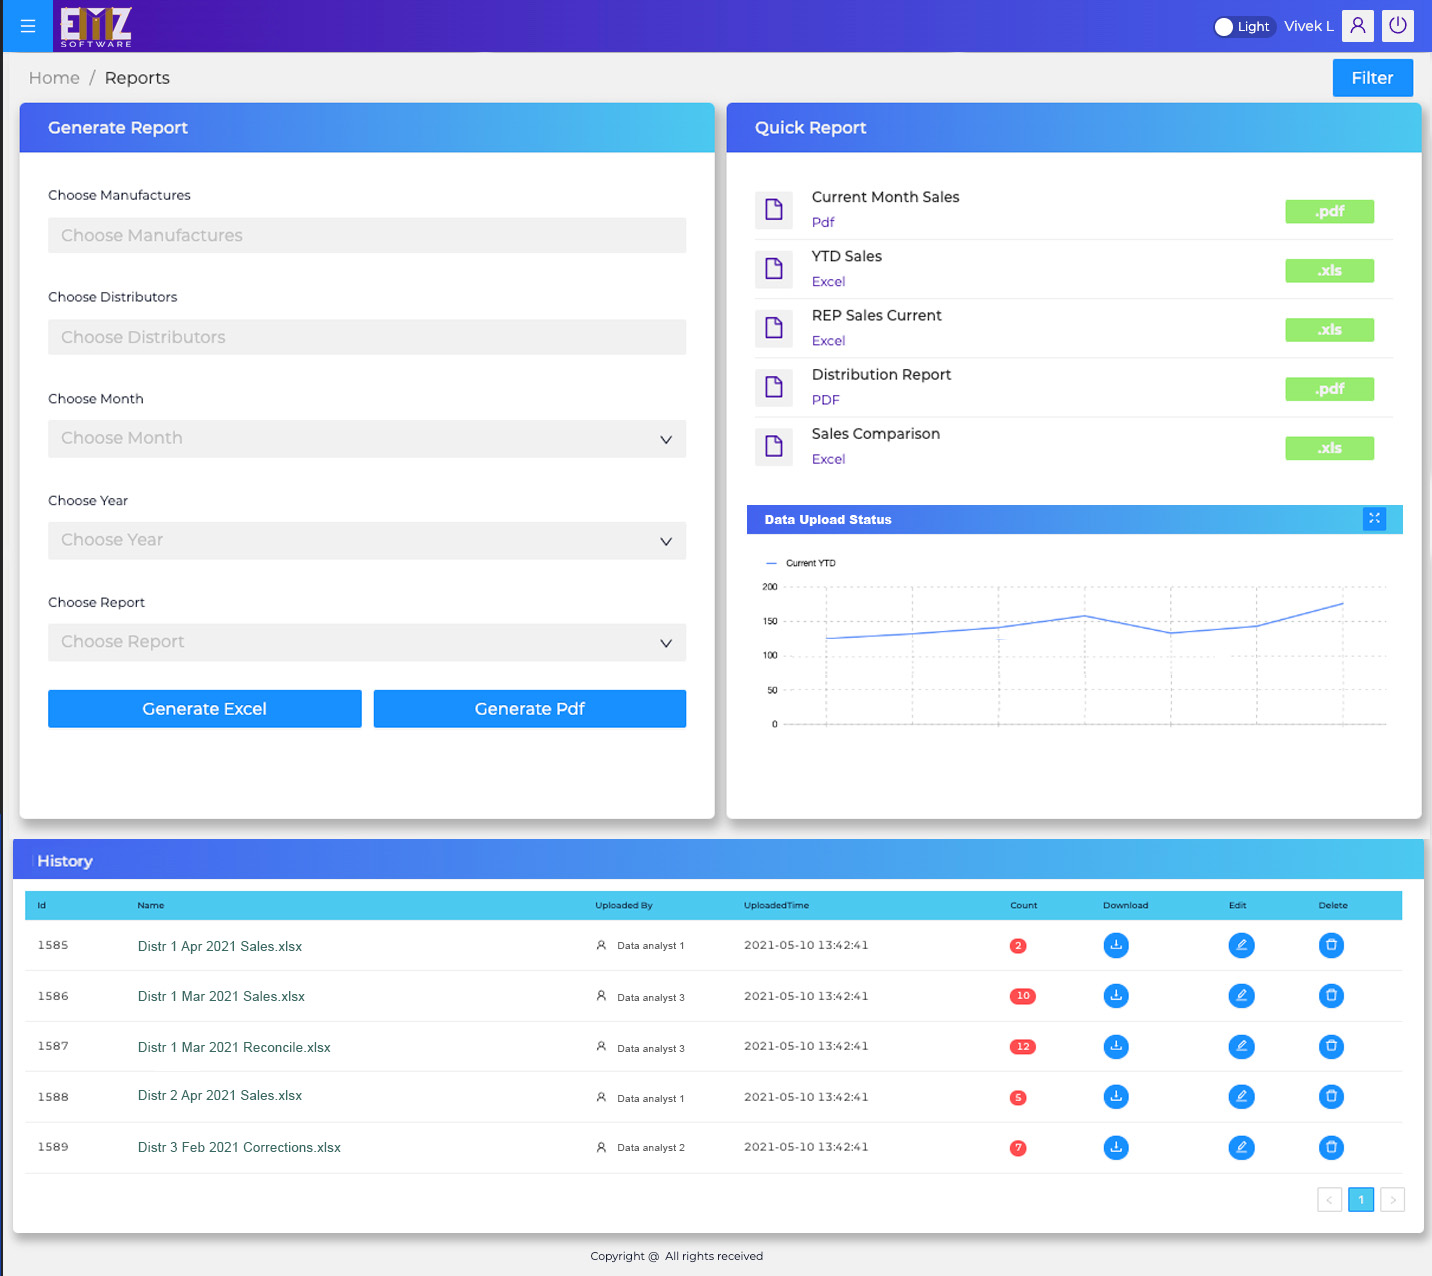Toggle the Current YTD chart legend
This screenshot has height=1276, width=1432.
click(x=801, y=563)
